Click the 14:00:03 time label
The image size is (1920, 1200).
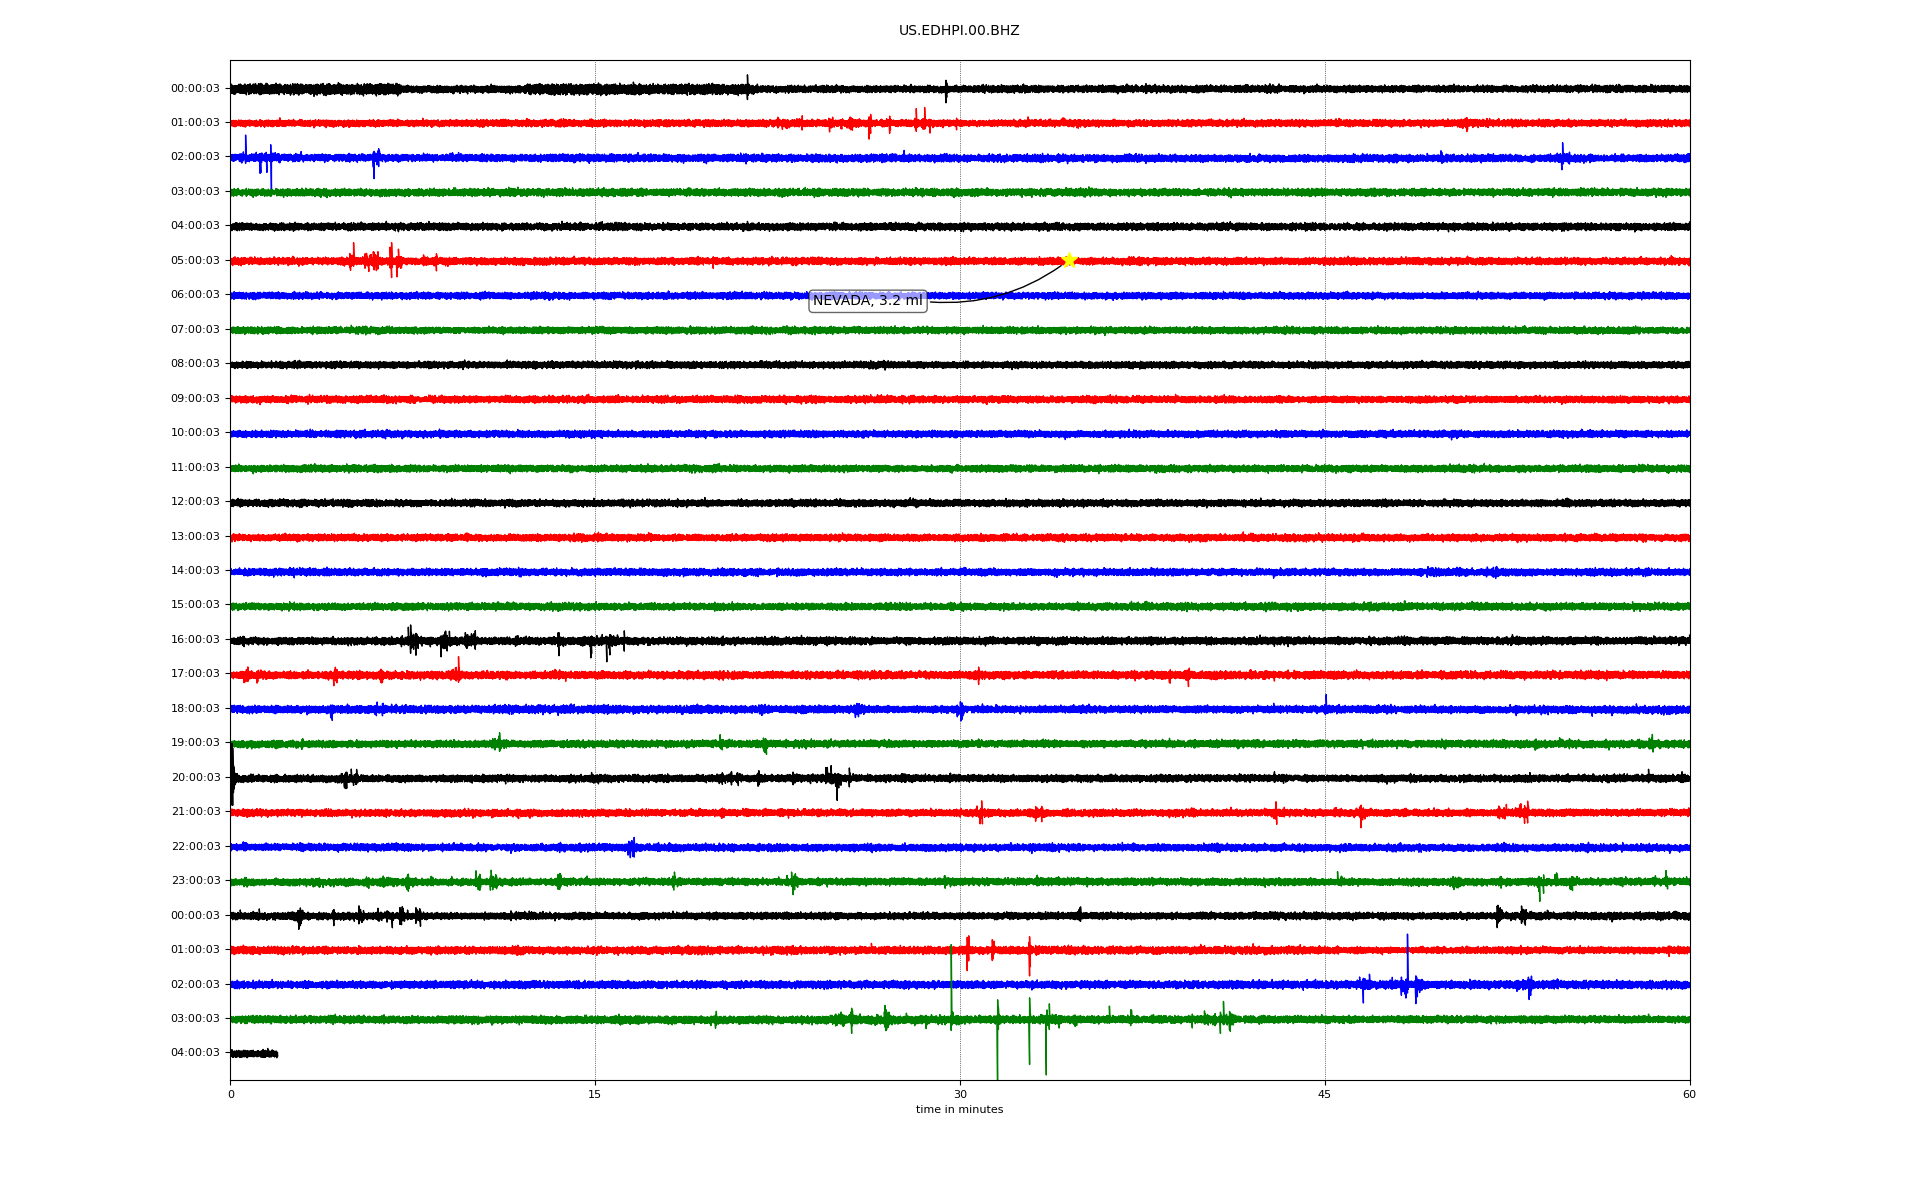tap(195, 571)
